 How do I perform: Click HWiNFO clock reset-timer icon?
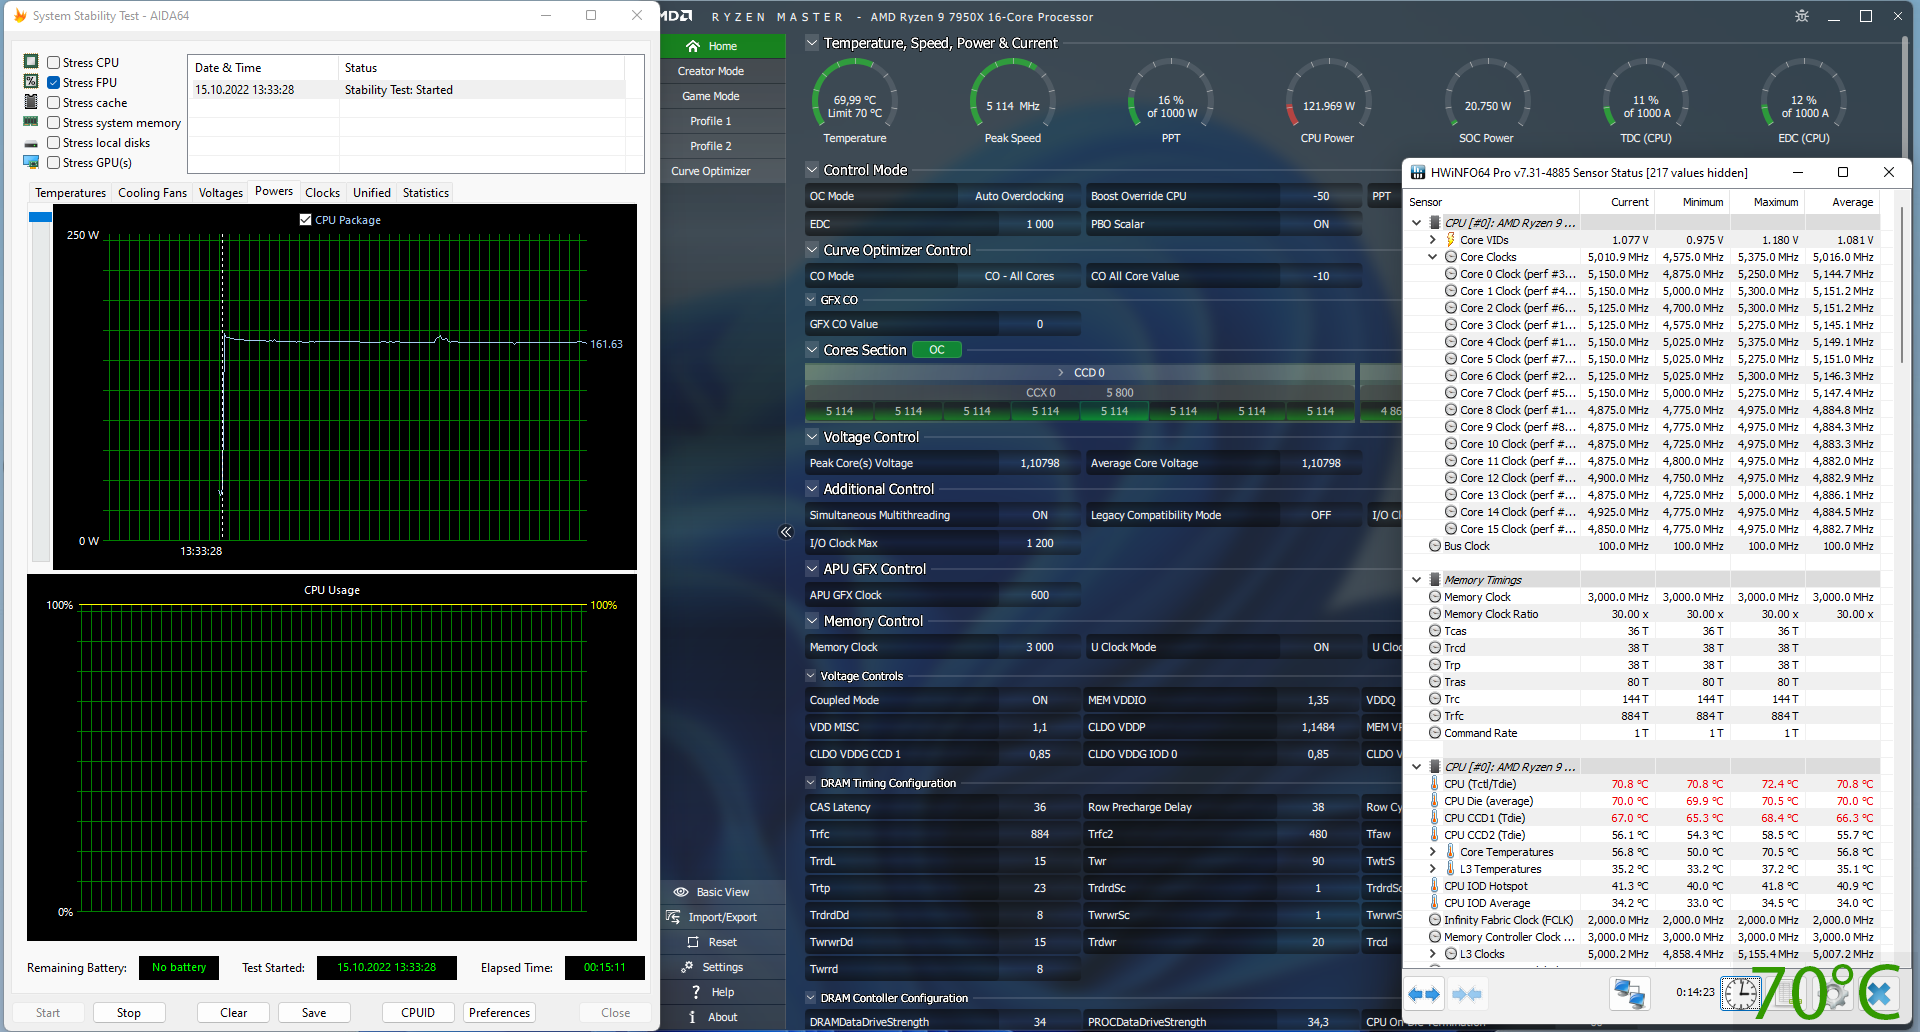tap(1741, 994)
